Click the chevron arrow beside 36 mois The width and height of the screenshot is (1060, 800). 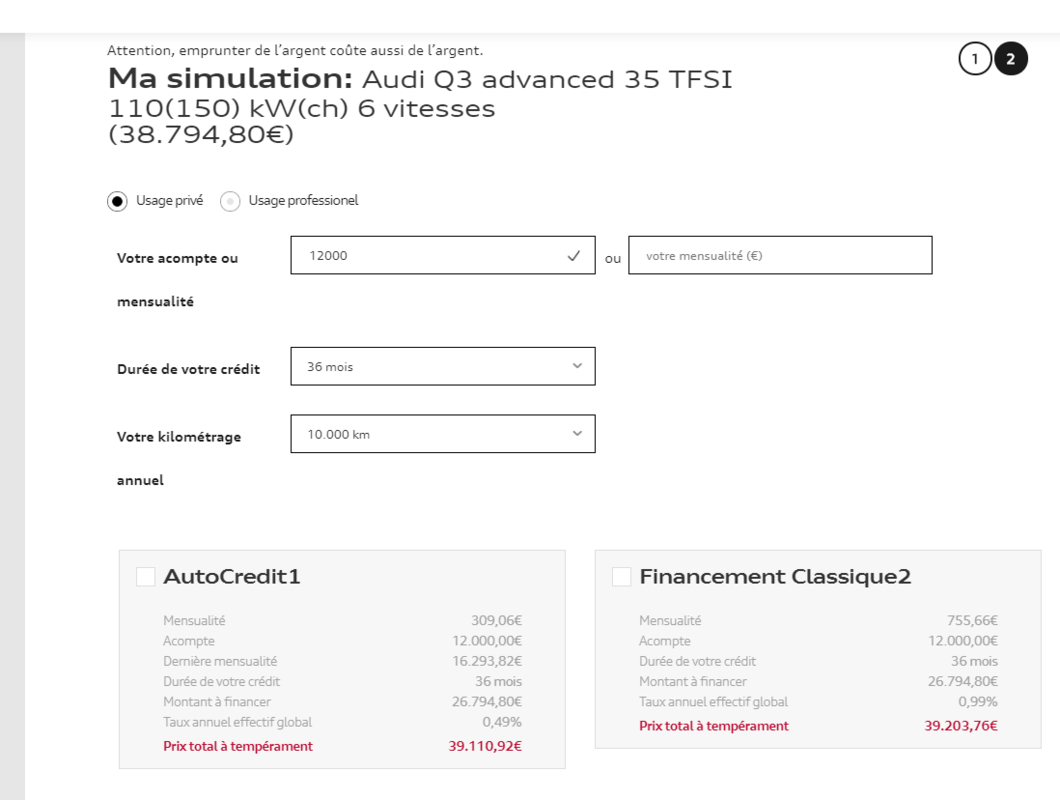click(x=577, y=366)
